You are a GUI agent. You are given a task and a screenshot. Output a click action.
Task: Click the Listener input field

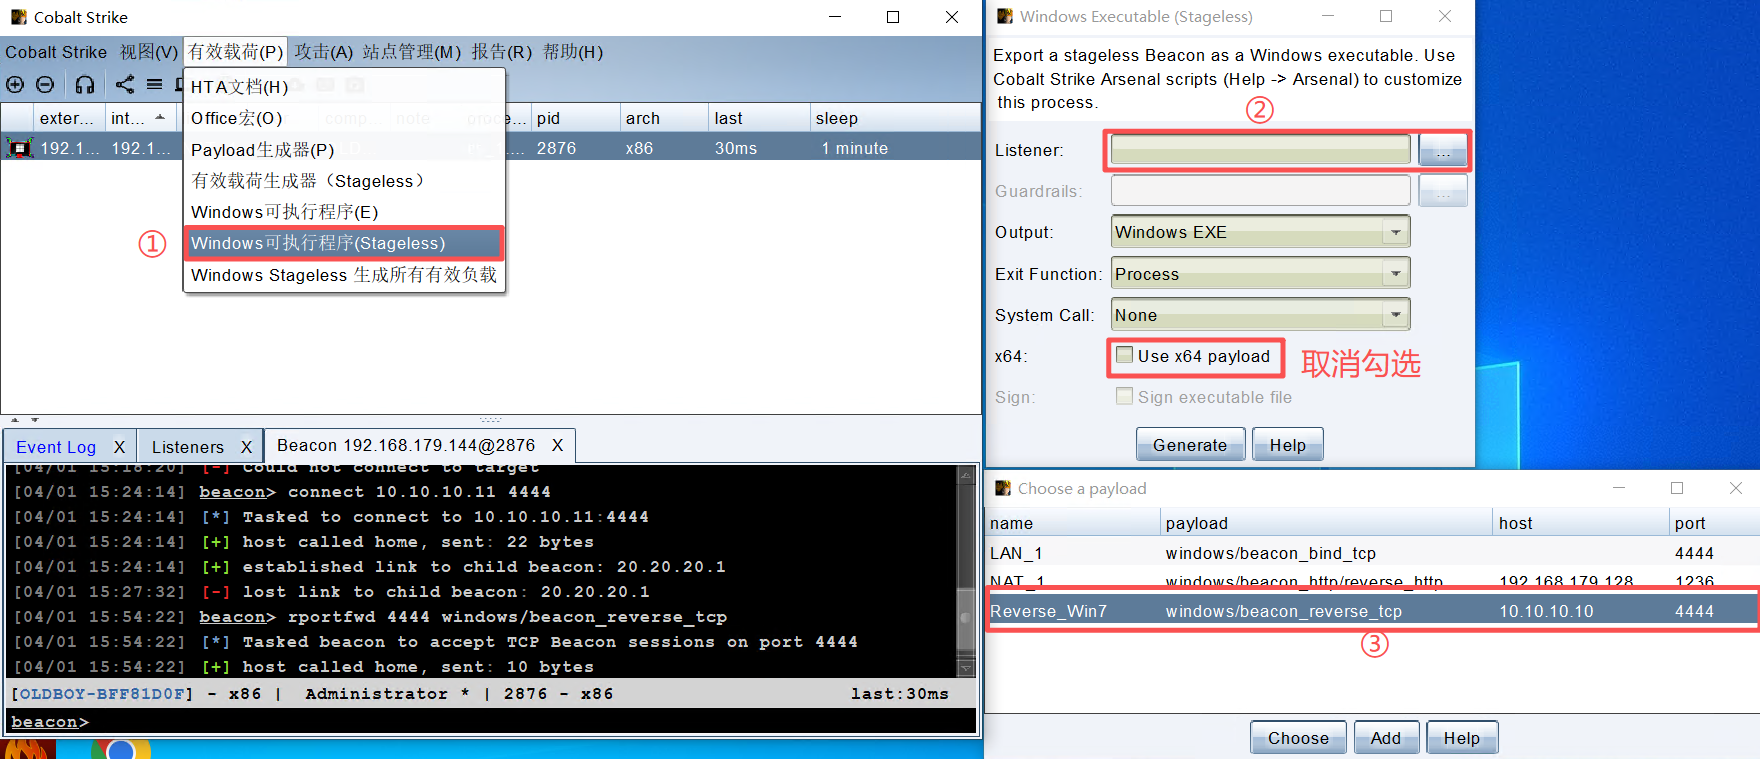tap(1260, 150)
